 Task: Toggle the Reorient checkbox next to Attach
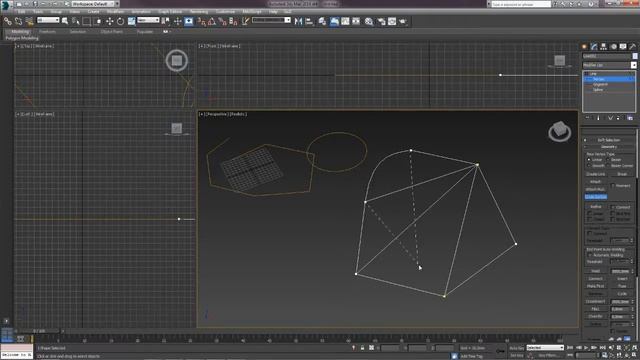[x=613, y=186]
